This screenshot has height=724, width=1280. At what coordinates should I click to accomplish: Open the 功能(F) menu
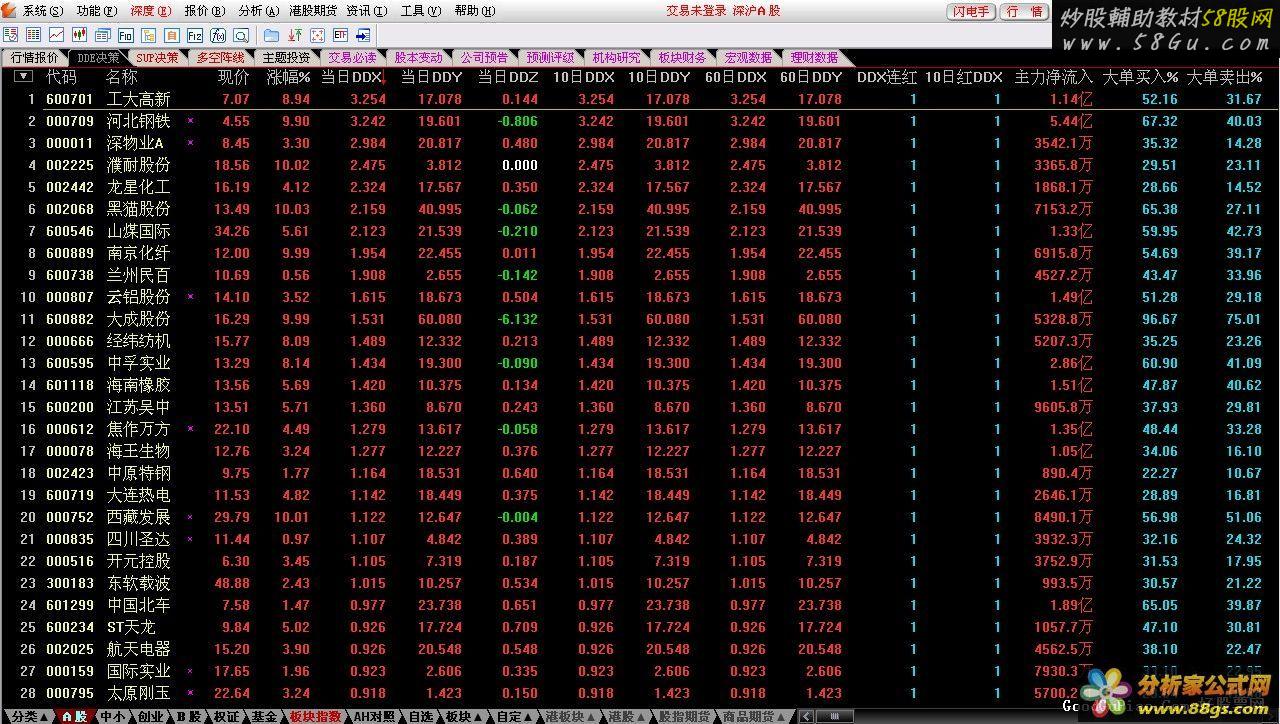click(96, 11)
